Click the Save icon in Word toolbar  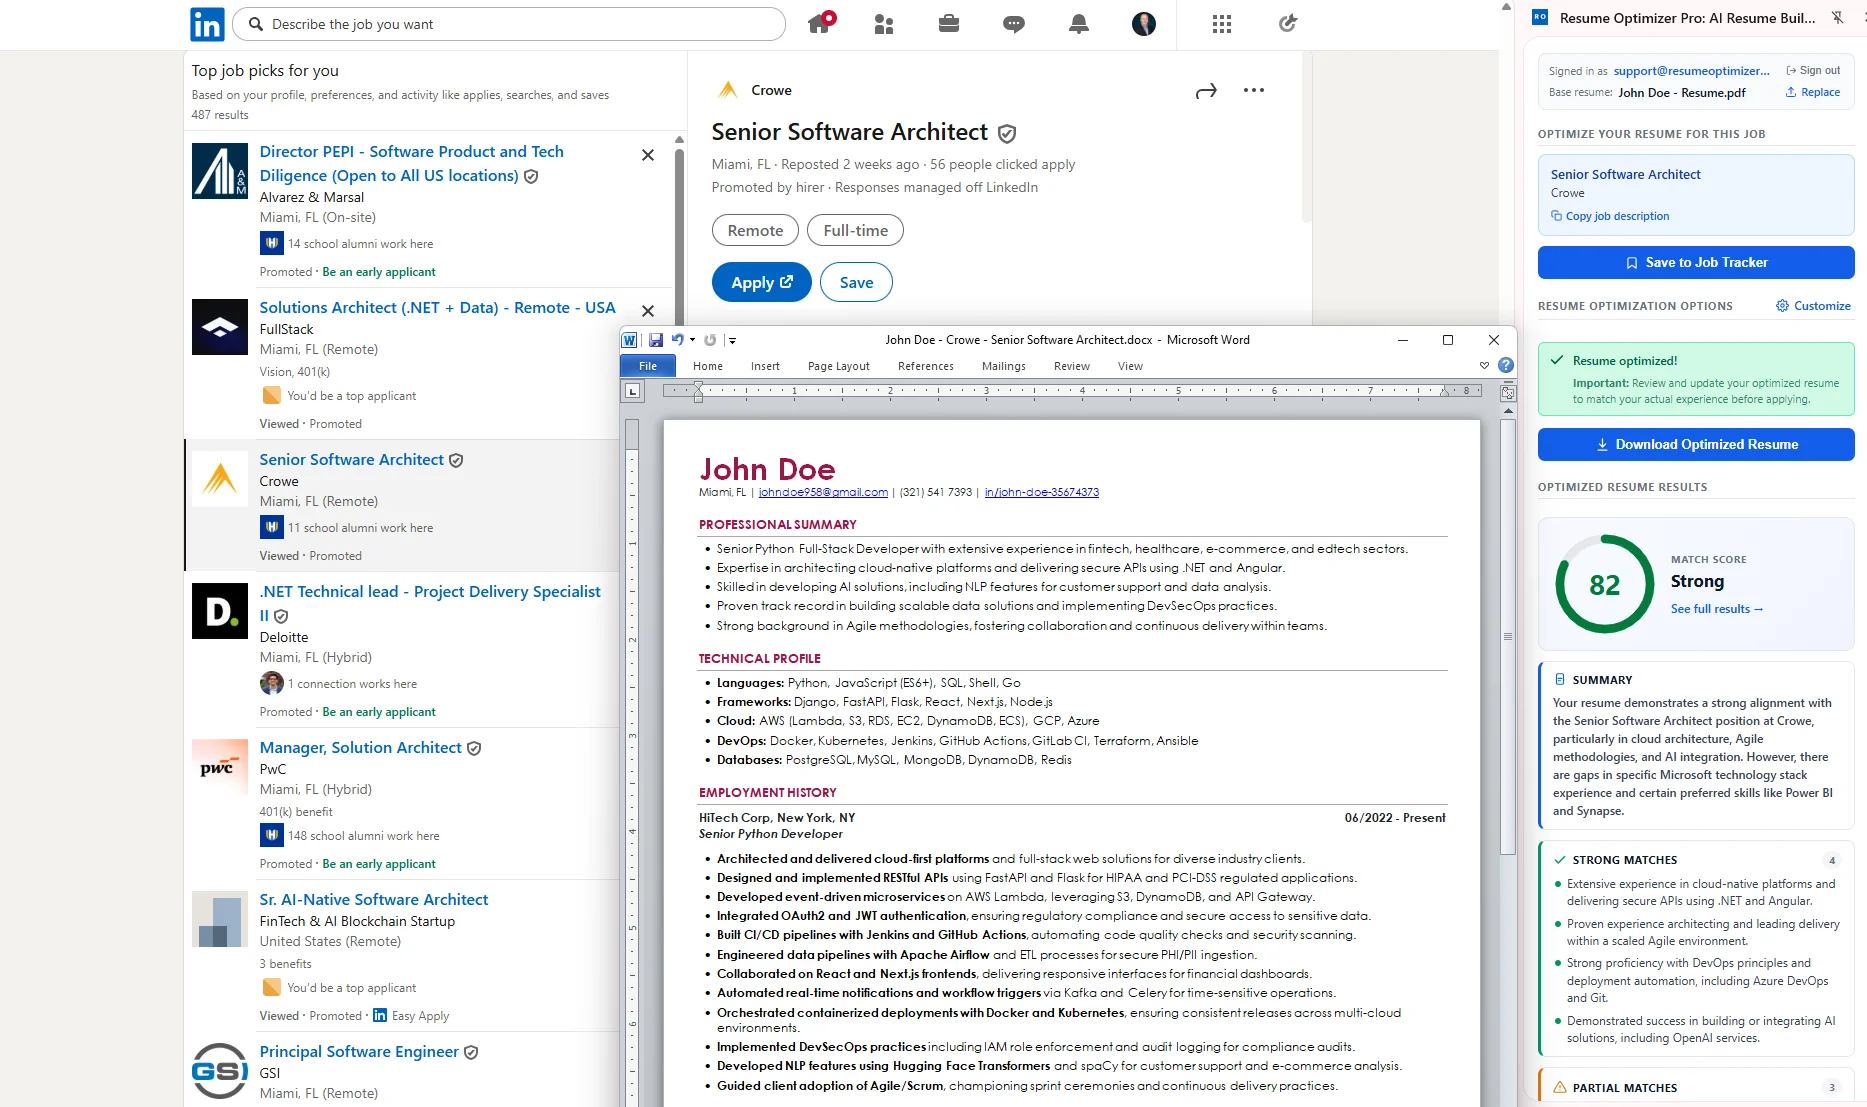tap(656, 340)
